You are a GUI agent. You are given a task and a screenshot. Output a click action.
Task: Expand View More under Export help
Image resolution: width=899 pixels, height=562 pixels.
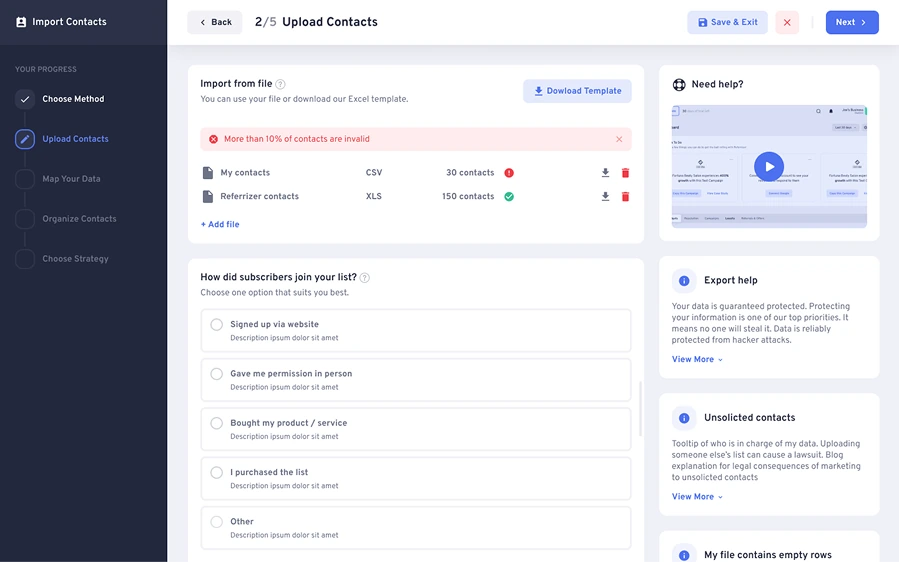coord(697,359)
